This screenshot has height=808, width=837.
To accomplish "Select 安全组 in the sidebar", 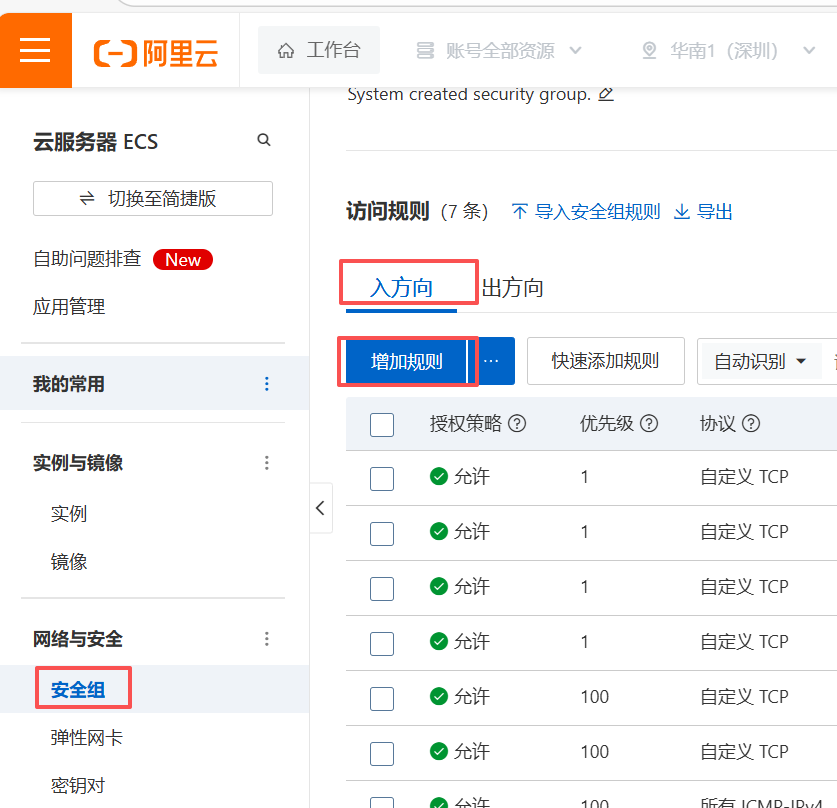I will (x=77, y=689).
